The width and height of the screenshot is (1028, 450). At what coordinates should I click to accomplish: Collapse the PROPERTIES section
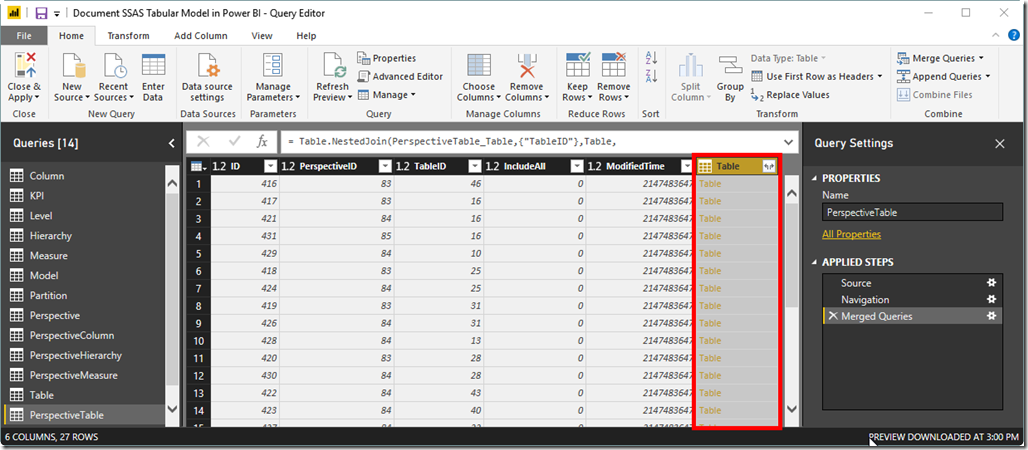click(x=815, y=178)
